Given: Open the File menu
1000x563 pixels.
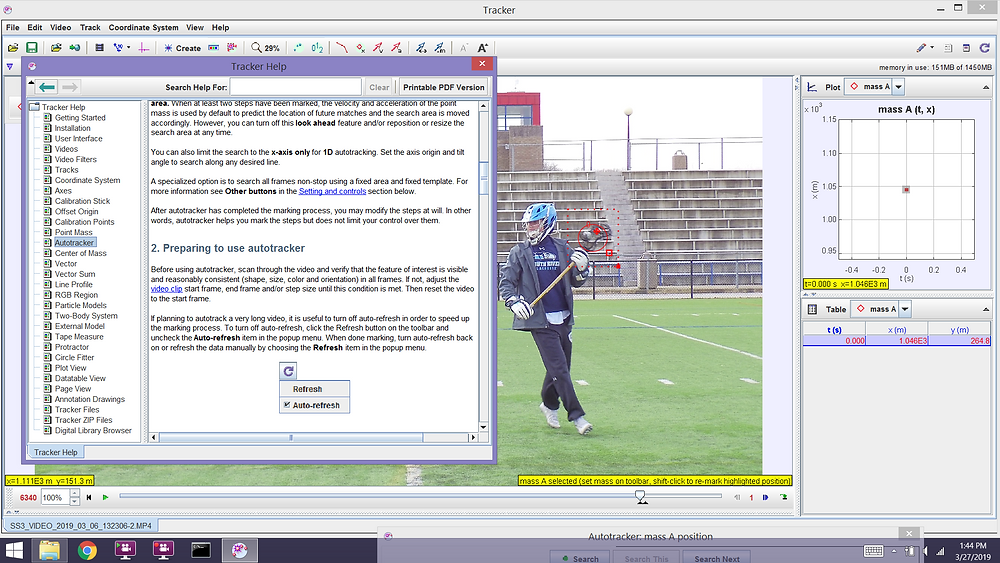Looking at the screenshot, I should click(13, 27).
